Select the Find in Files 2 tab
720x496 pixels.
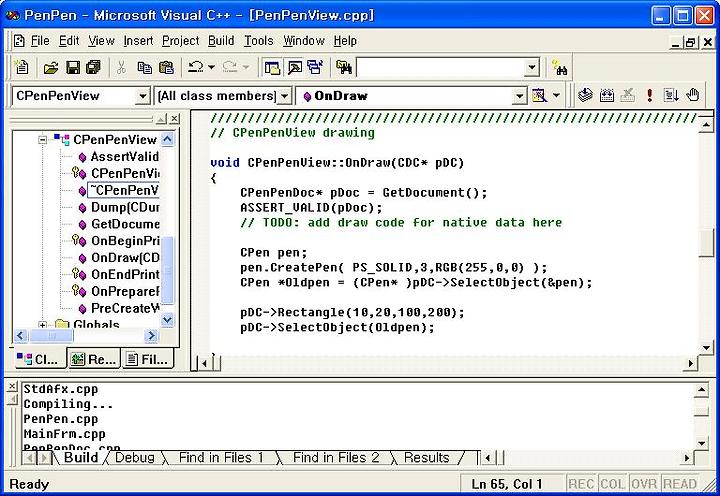point(336,458)
